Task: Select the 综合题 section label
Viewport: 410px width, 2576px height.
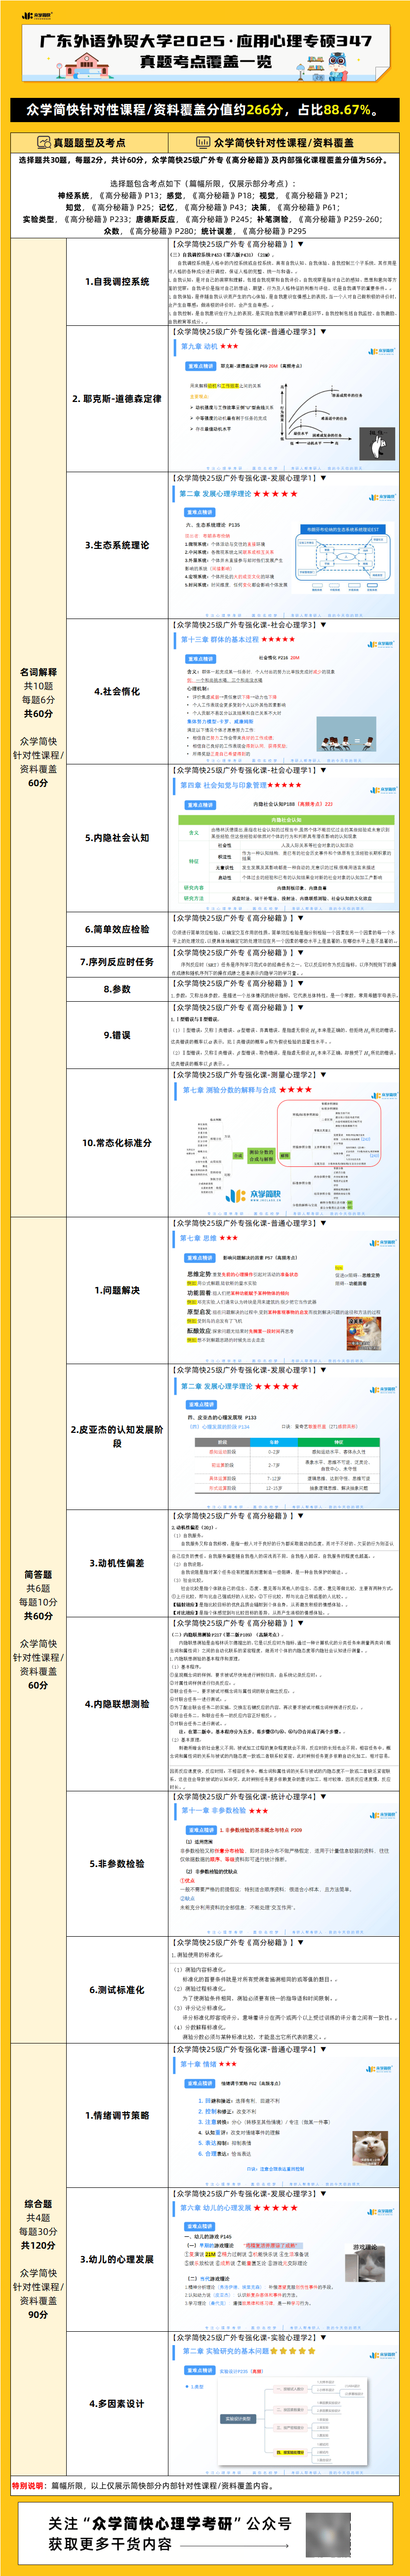Action: pos(38,2203)
